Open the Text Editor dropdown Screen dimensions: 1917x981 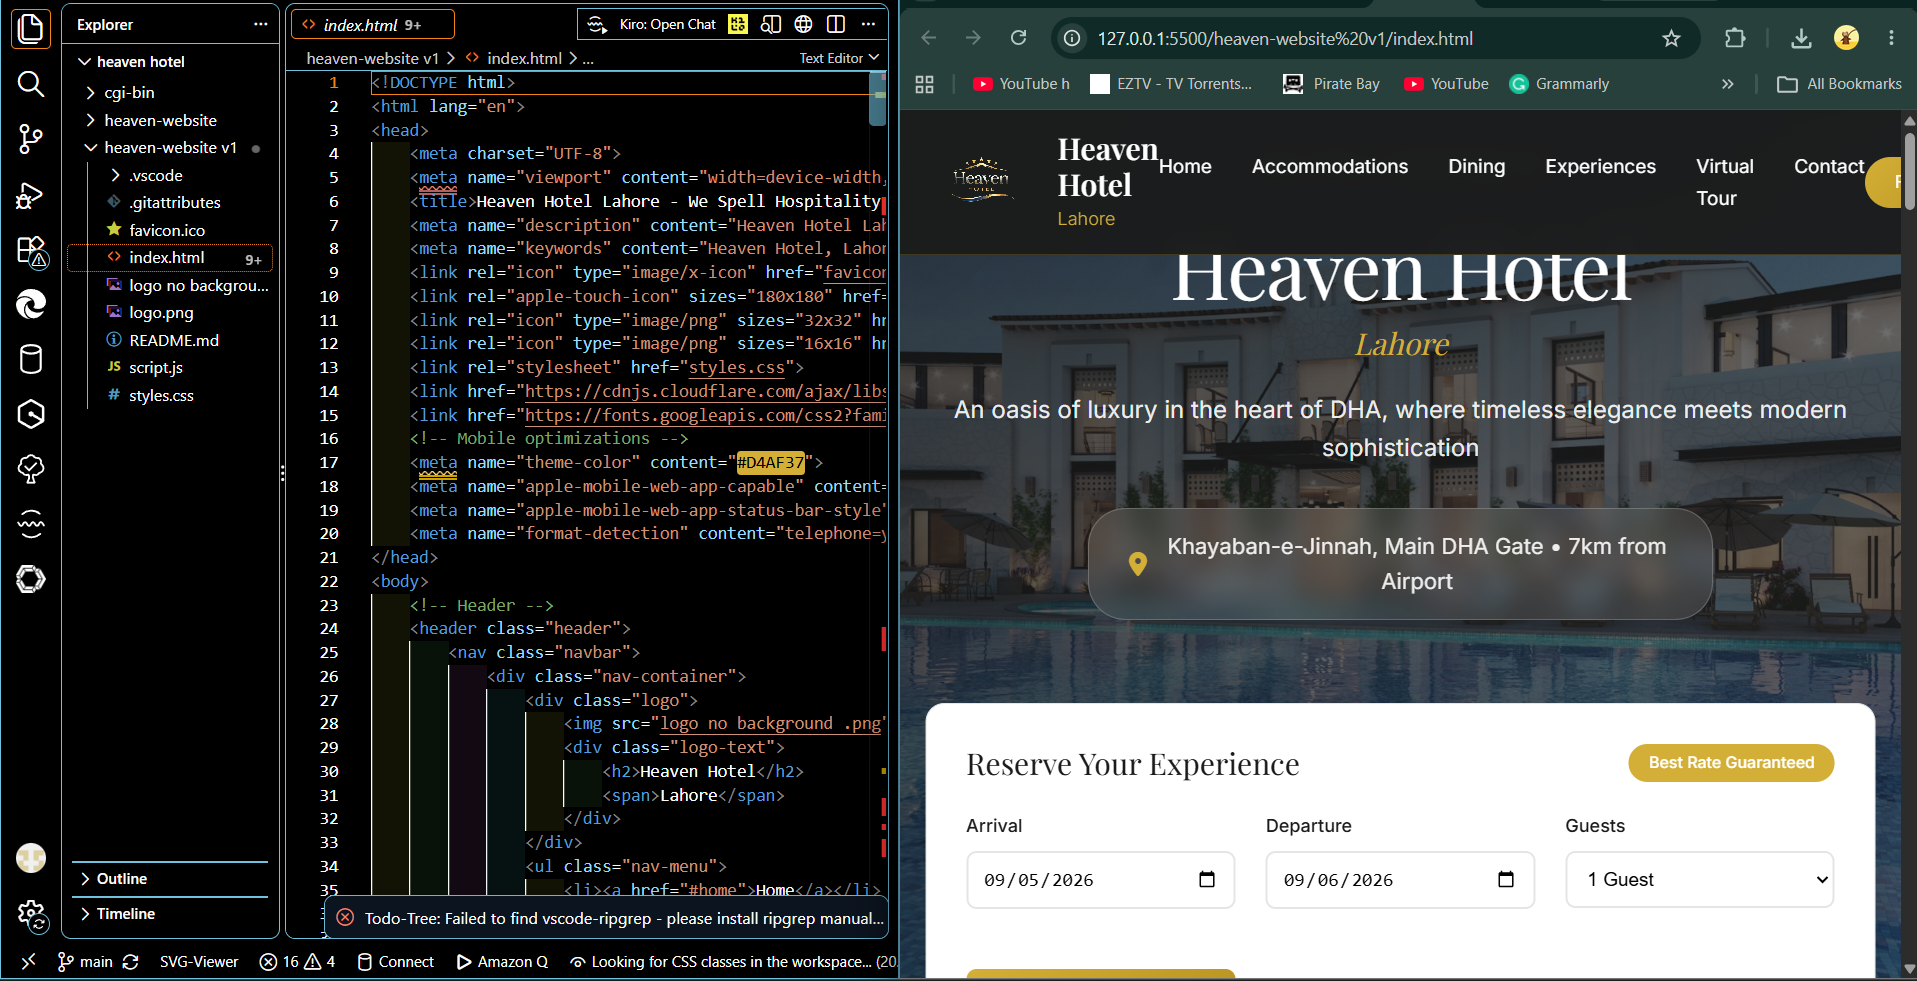click(839, 58)
